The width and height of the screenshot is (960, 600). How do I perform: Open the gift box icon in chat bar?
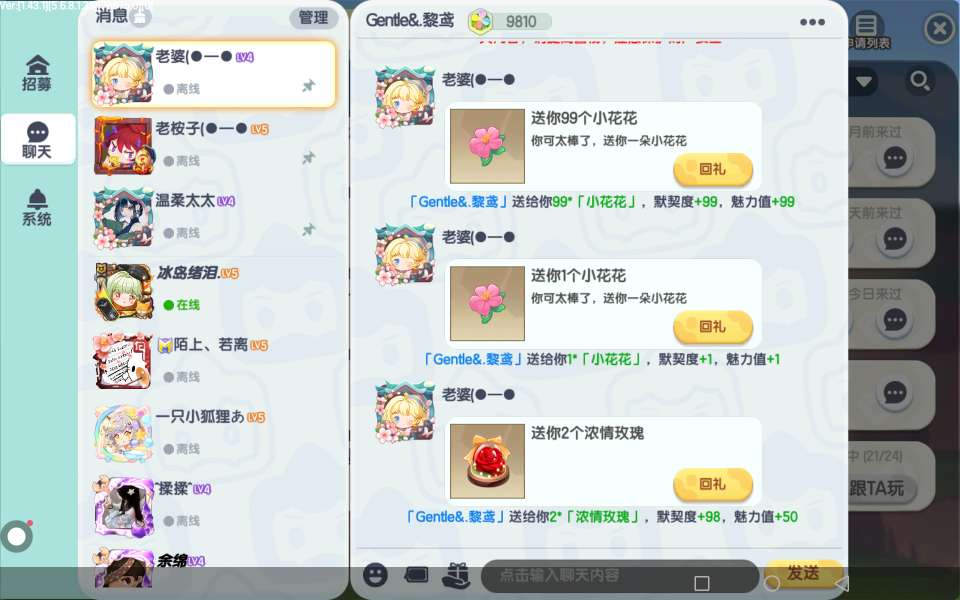coord(456,574)
